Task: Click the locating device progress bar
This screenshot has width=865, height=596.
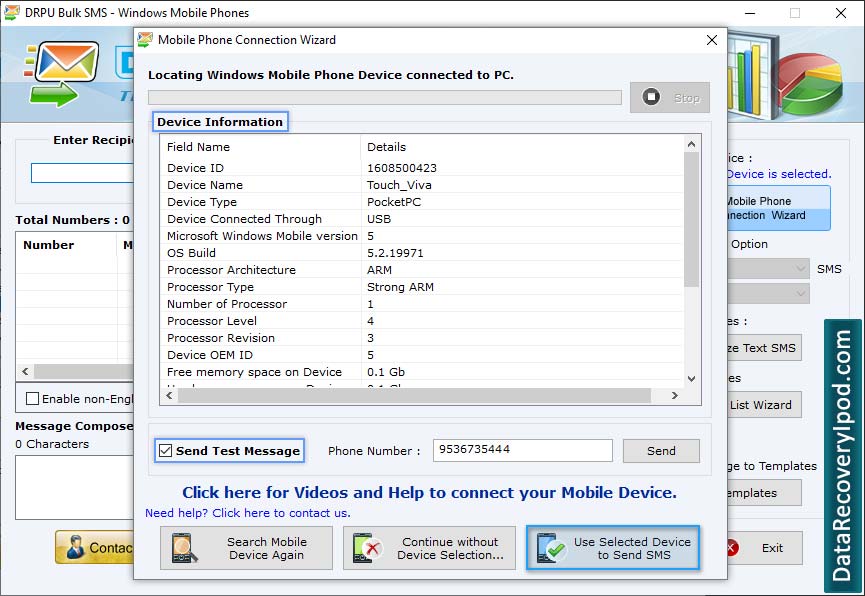Action: 385,98
